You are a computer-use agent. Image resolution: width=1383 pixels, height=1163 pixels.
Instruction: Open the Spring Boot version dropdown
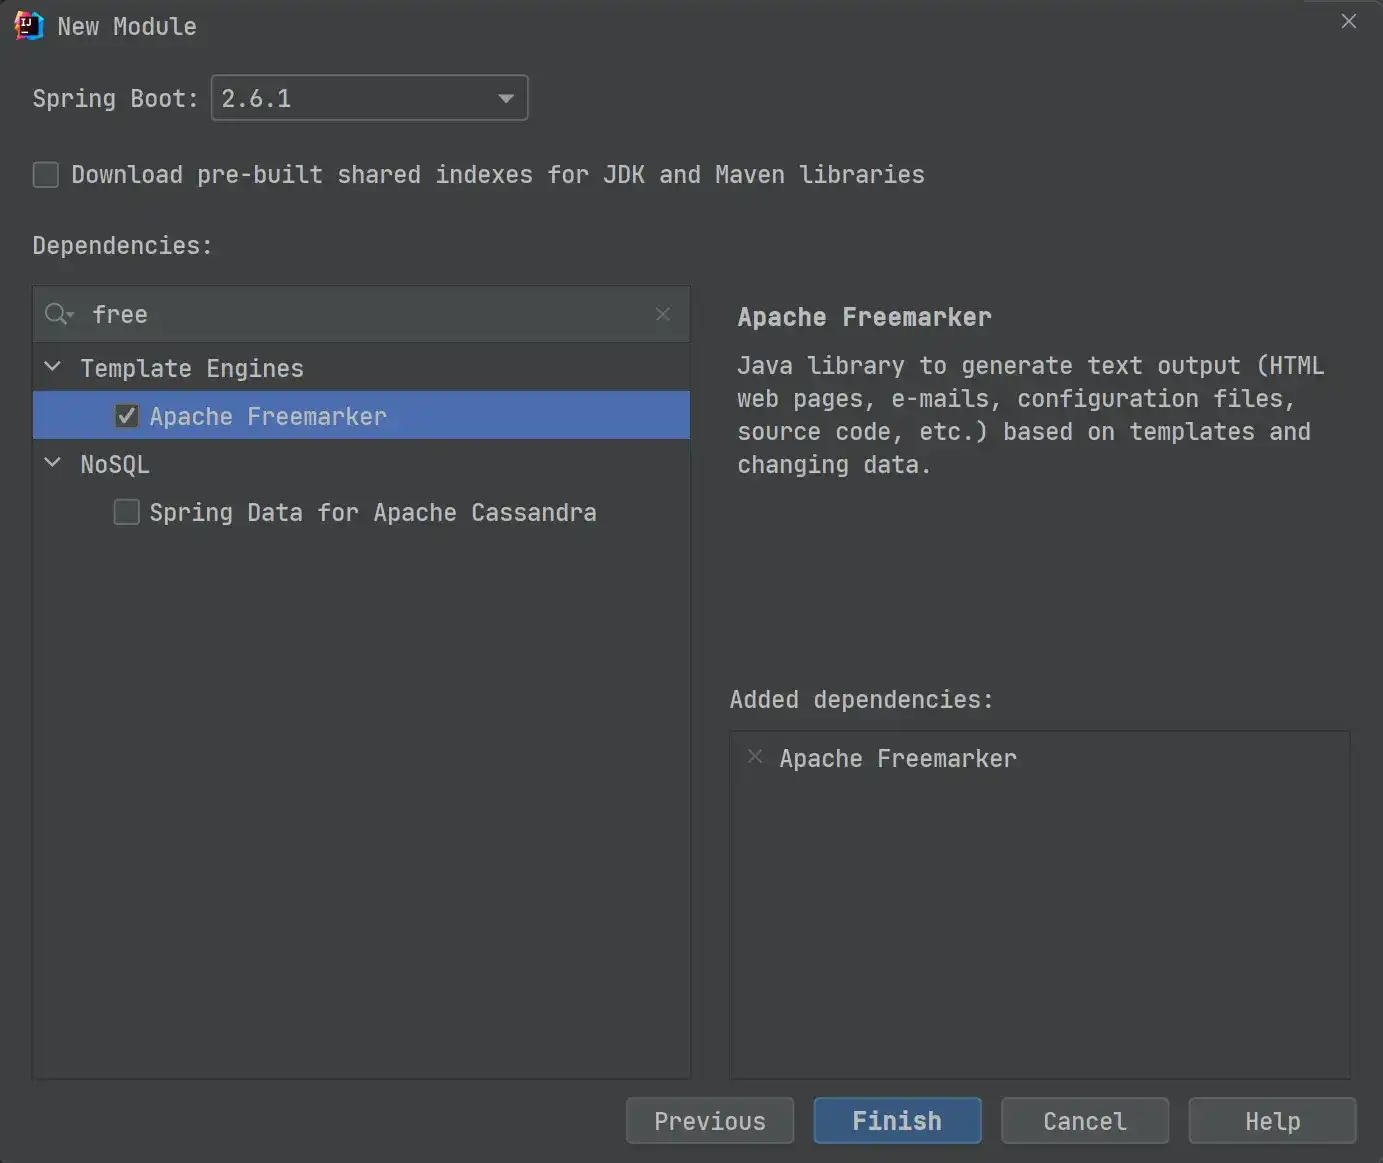[x=505, y=98]
